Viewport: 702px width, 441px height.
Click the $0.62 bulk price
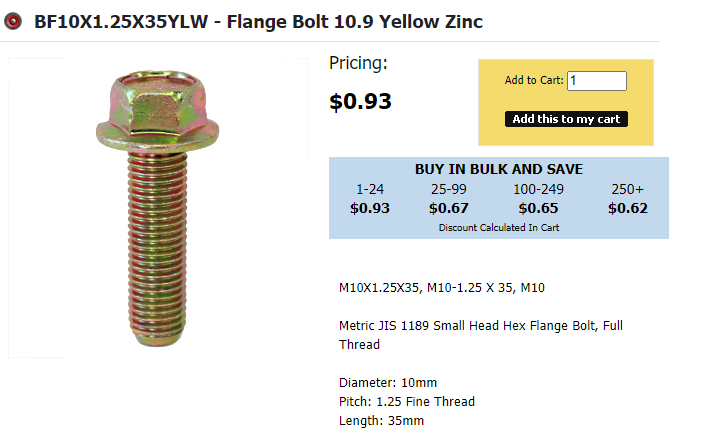tap(628, 209)
